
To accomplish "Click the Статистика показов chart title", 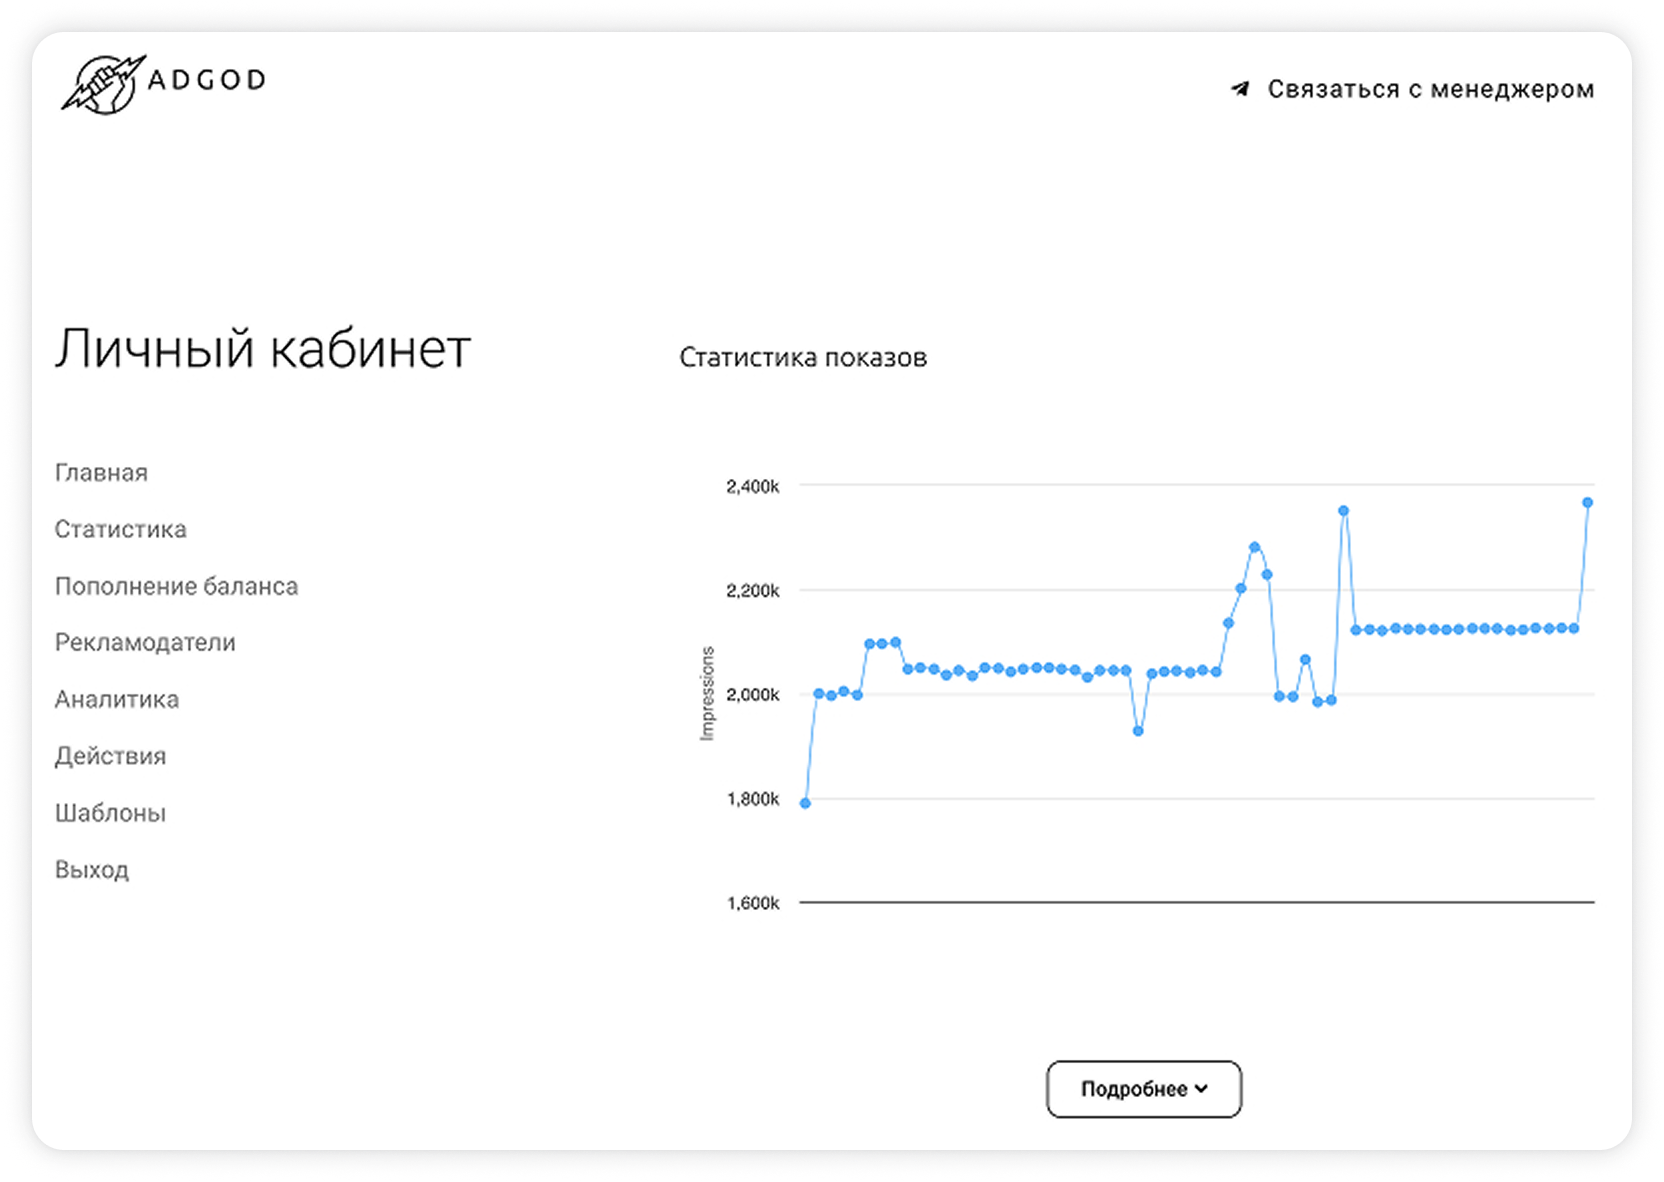I will [x=803, y=358].
